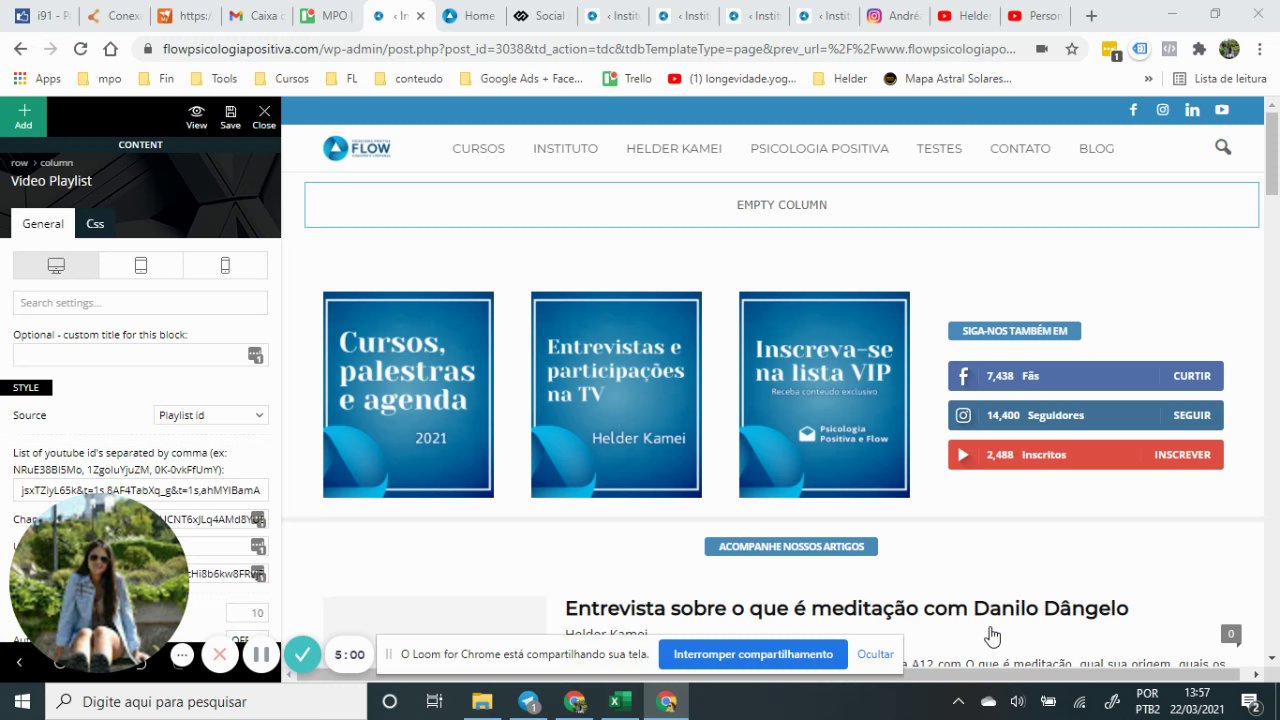
Task: Open the Cursos bookmark folder
Action: 282,79
